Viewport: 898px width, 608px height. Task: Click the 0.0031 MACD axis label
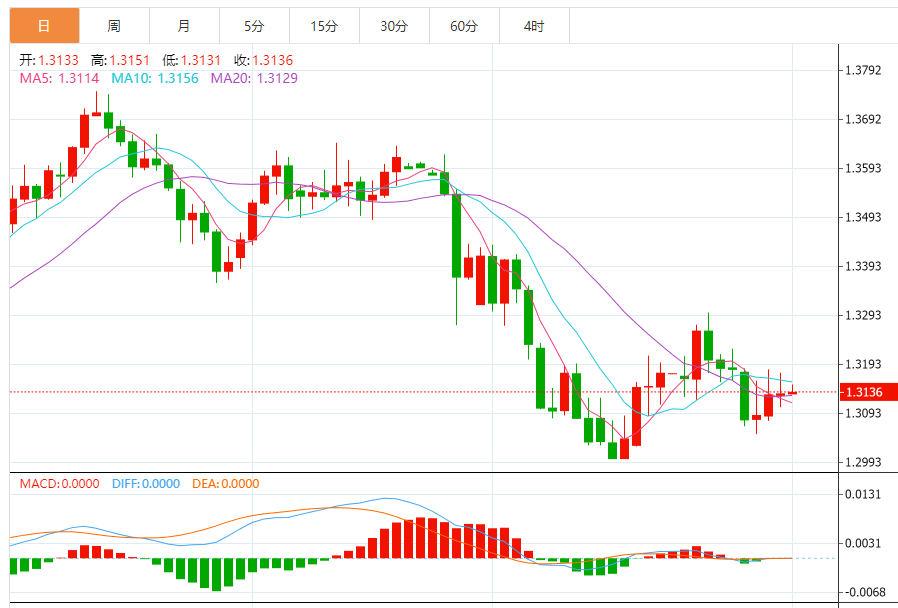point(864,543)
